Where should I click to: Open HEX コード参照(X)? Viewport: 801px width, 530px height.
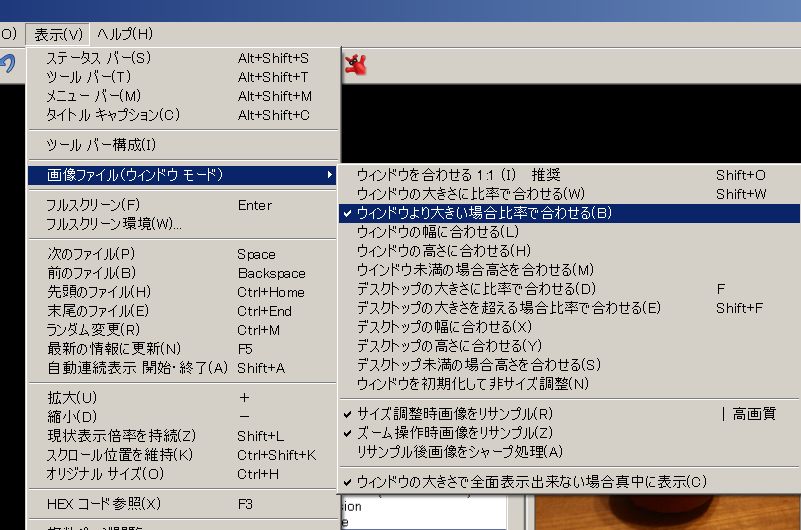pyautogui.click(x=103, y=503)
